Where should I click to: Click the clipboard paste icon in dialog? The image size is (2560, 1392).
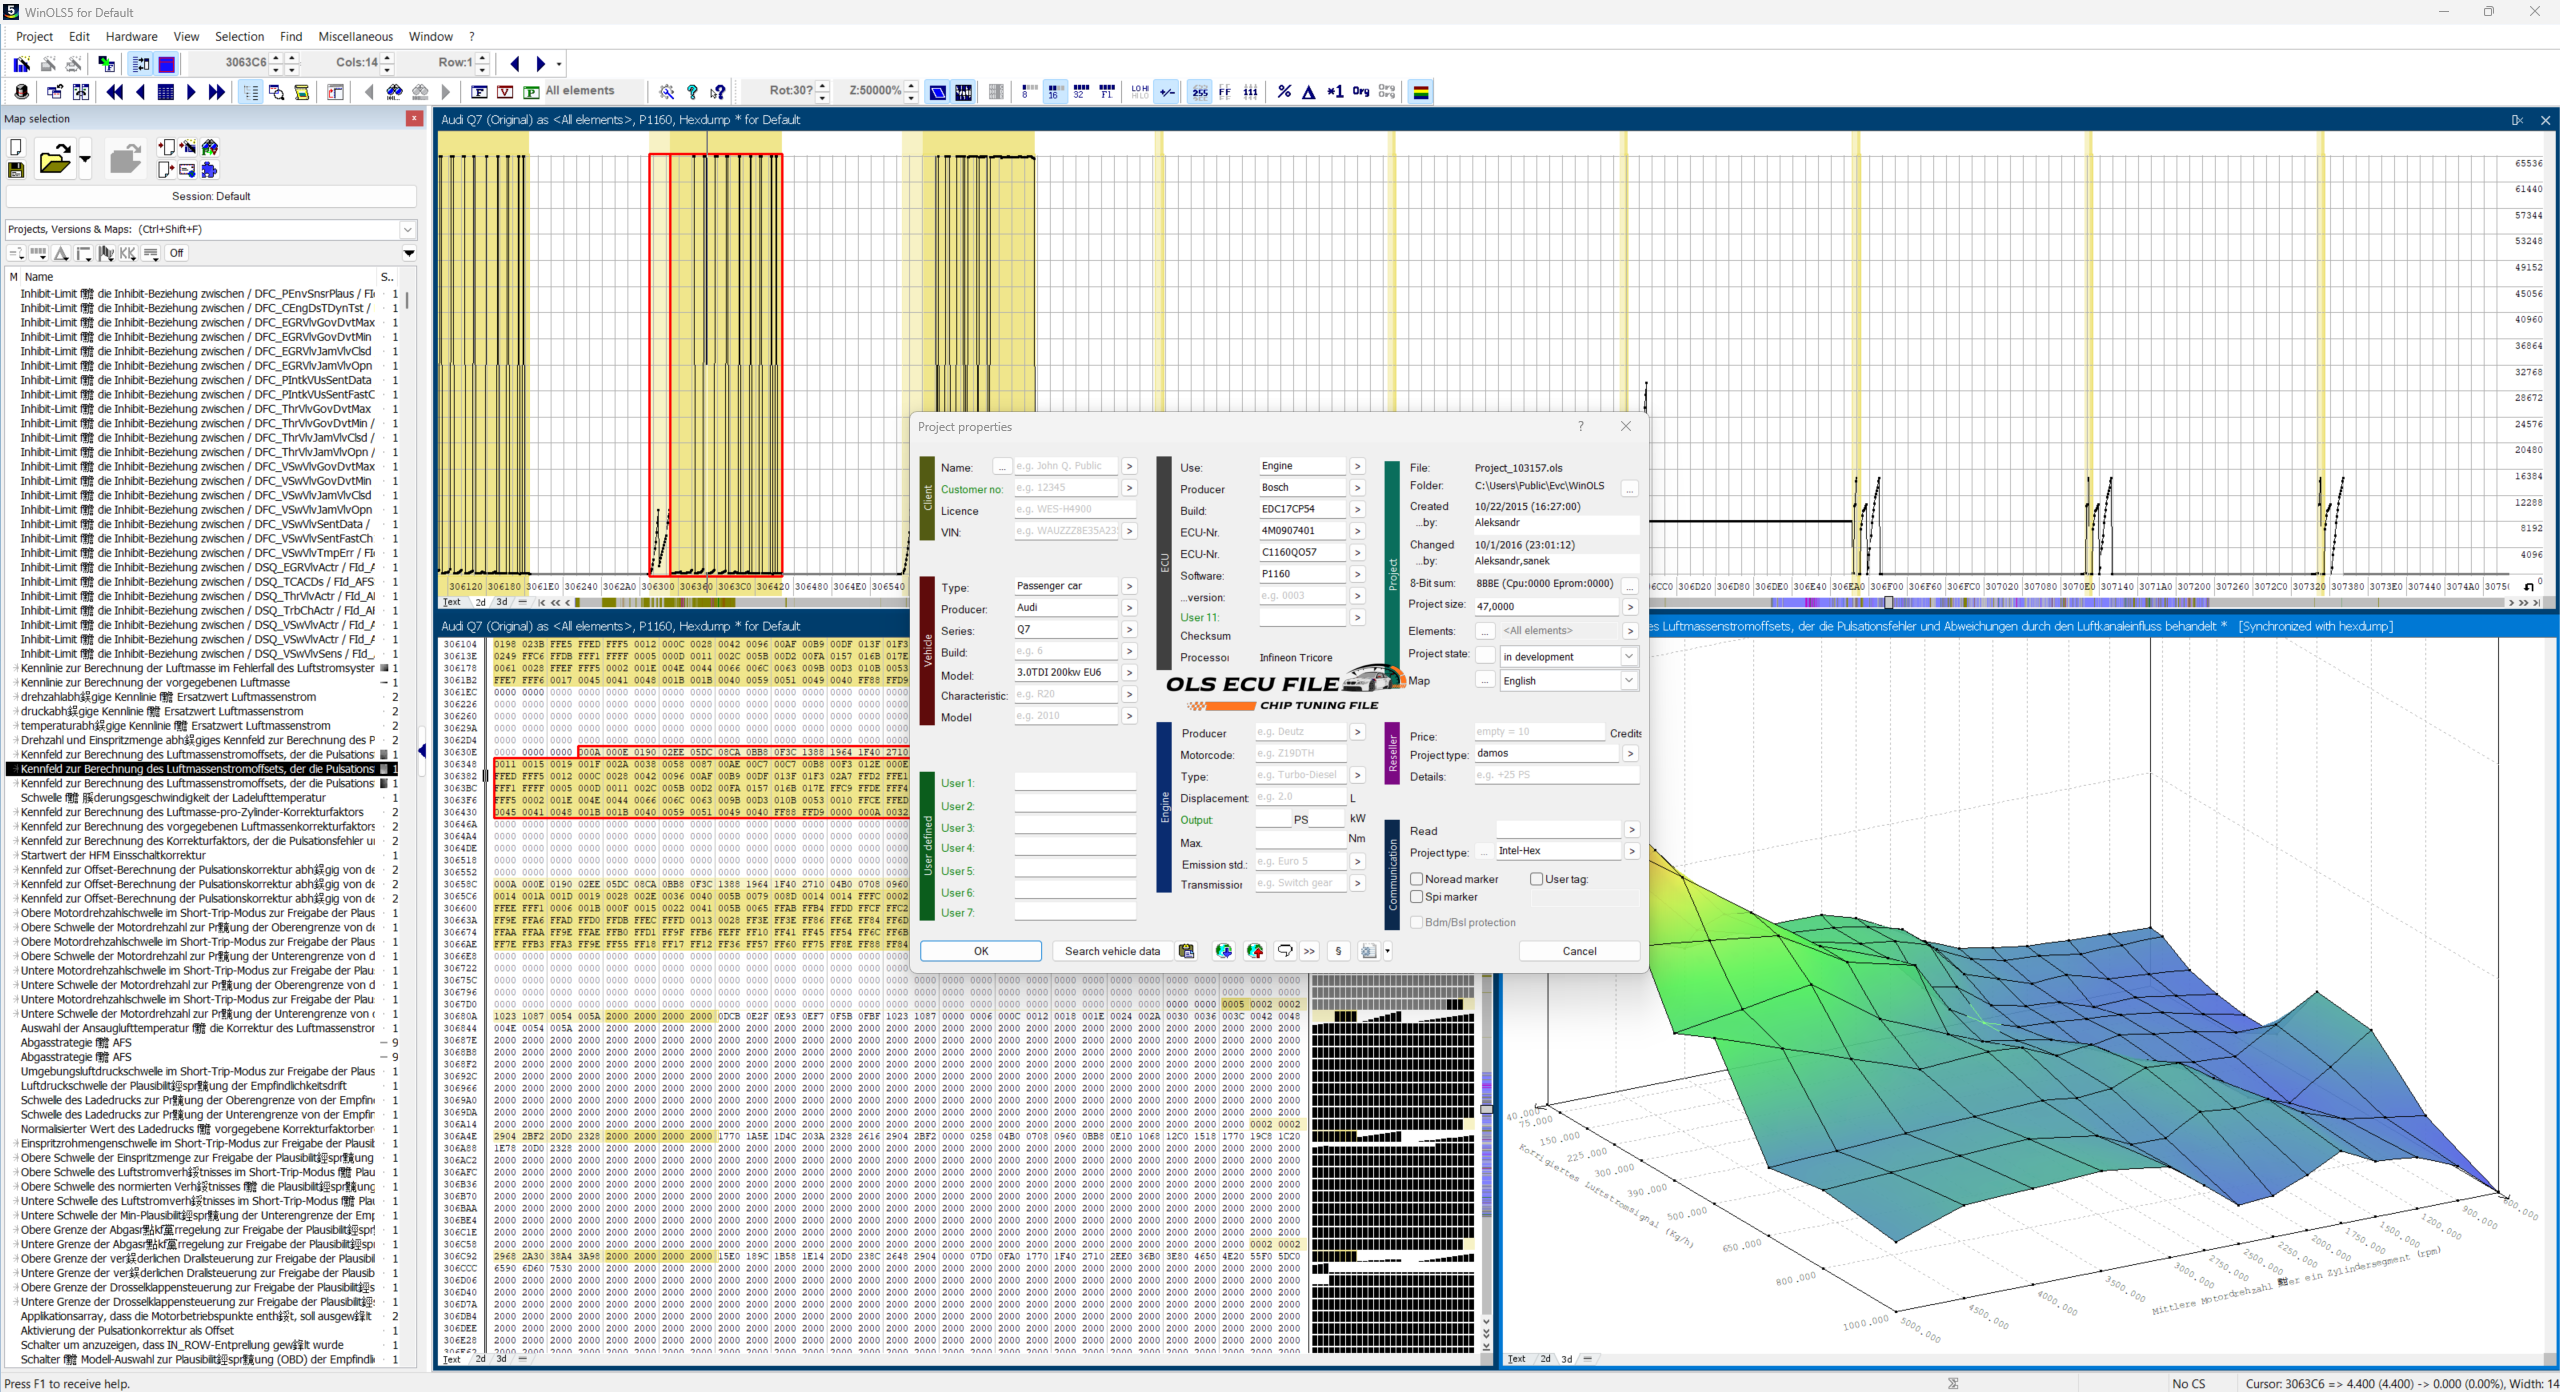click(1186, 951)
